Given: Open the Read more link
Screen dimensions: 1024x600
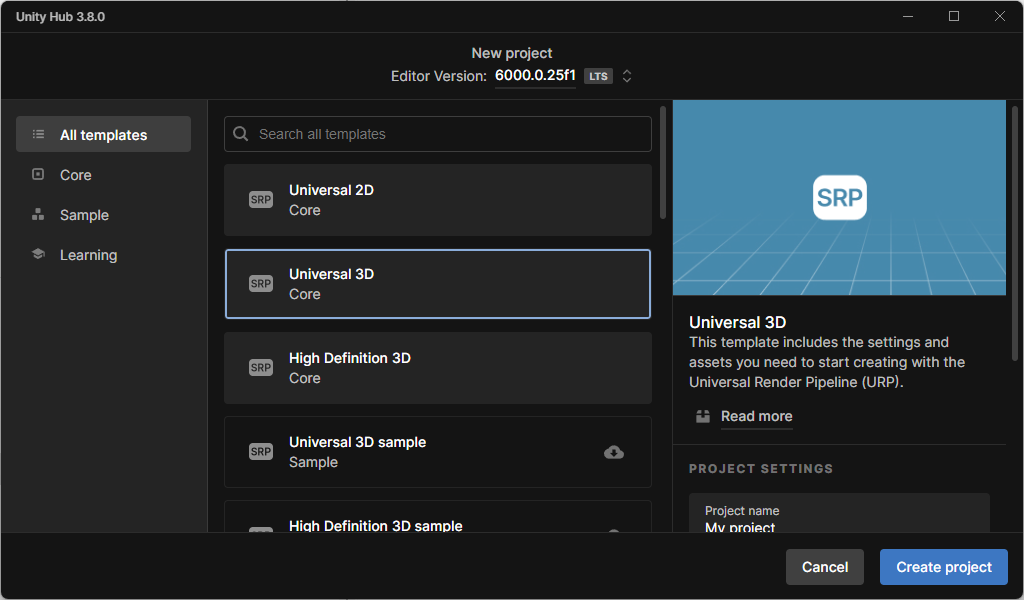Looking at the screenshot, I should point(756,416).
